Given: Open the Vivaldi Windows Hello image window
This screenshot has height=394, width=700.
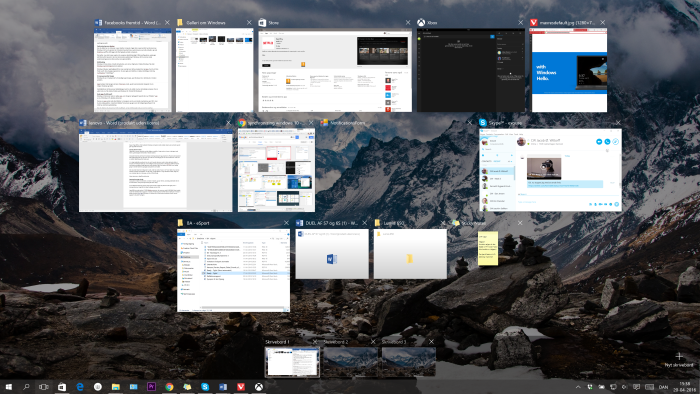Looking at the screenshot, I should pos(568,70).
